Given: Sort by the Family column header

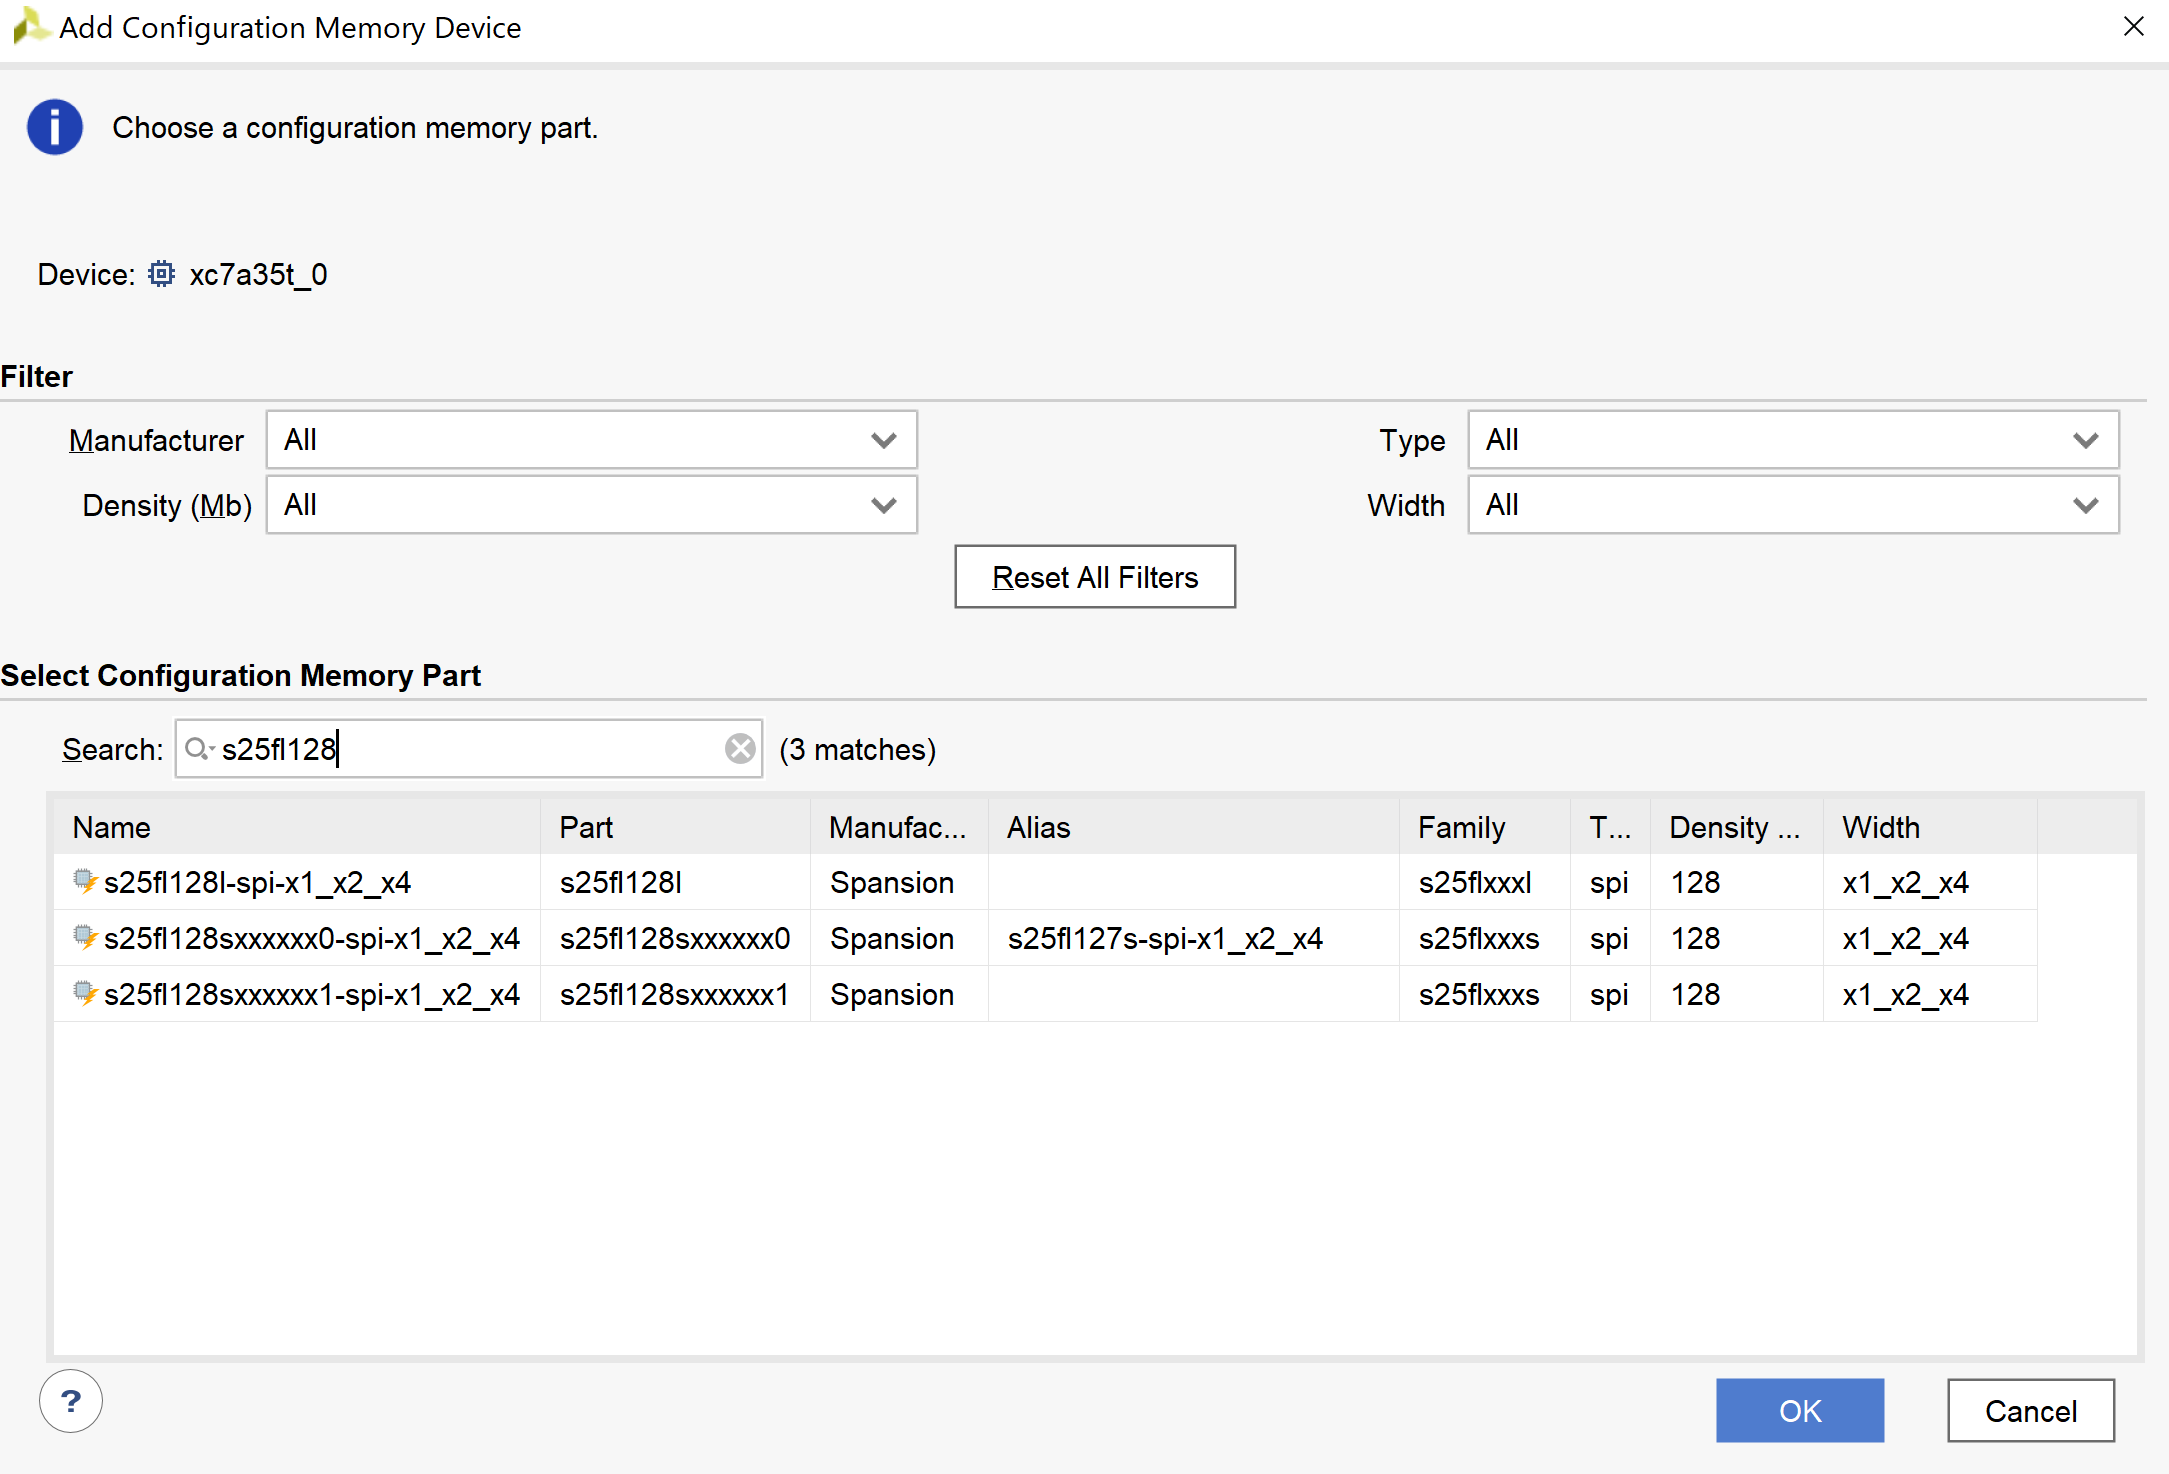Looking at the screenshot, I should (x=1461, y=827).
